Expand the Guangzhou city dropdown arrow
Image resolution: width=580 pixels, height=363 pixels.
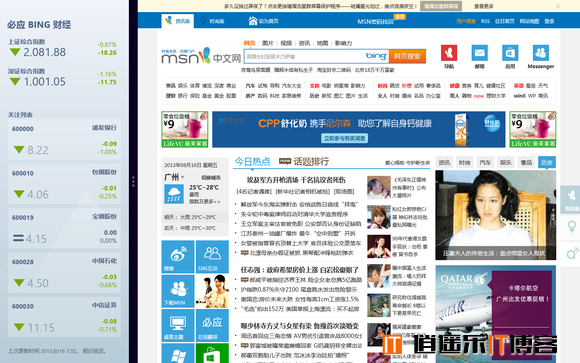click(x=183, y=177)
